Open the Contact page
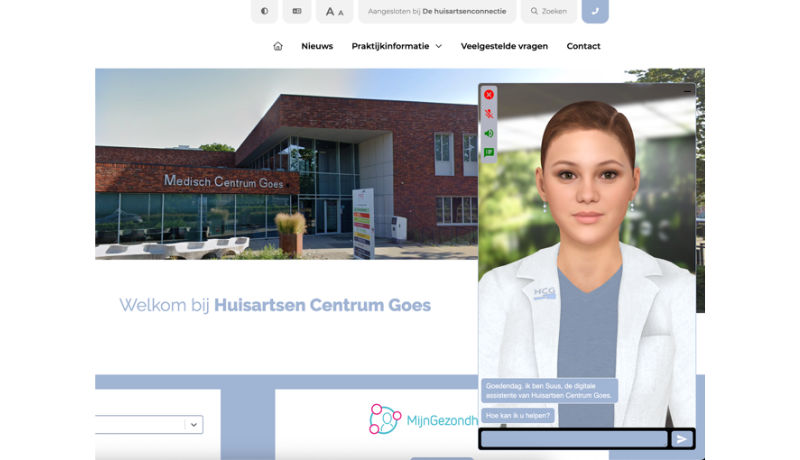Screen dimensions: 800x460 [x=583, y=46]
